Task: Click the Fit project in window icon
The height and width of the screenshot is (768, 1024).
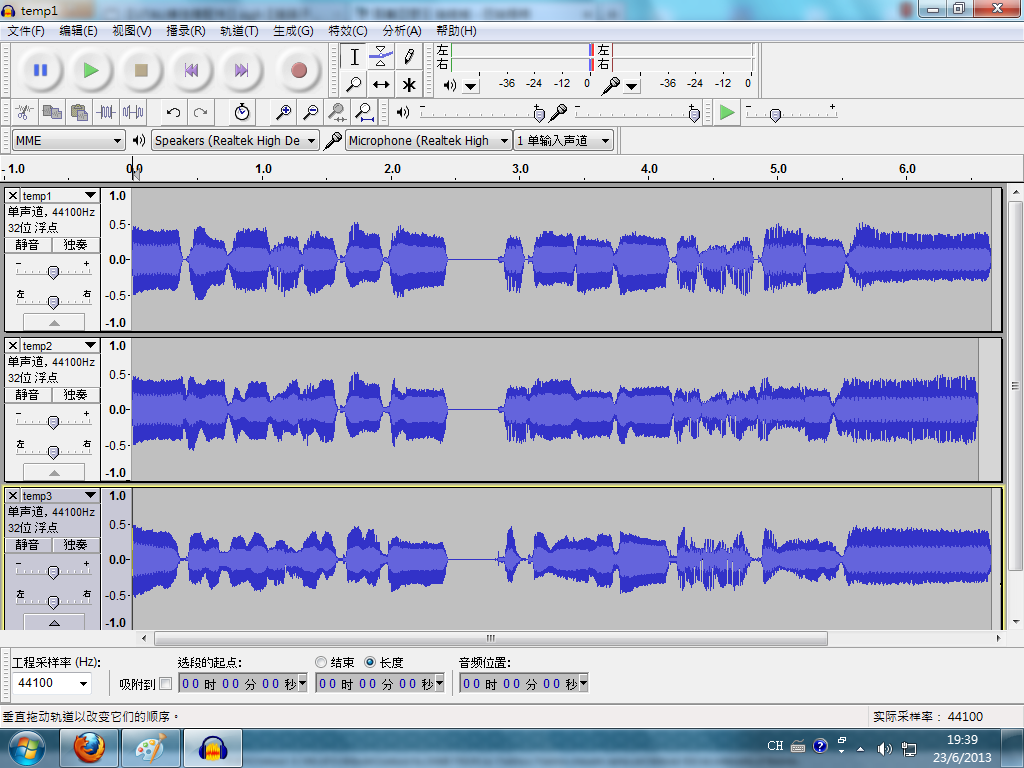Action: click(x=365, y=112)
